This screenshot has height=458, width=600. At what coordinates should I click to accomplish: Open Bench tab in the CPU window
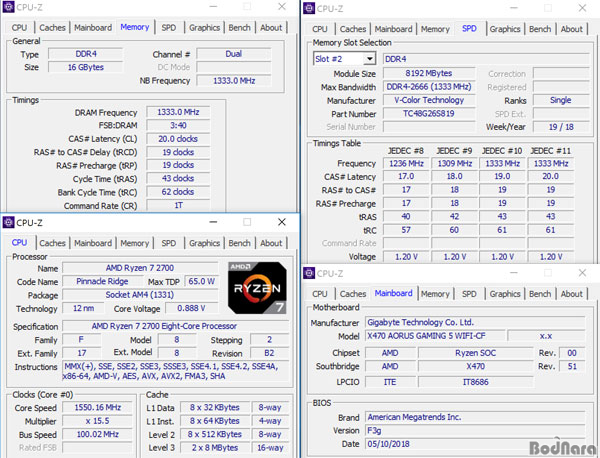[240, 243]
